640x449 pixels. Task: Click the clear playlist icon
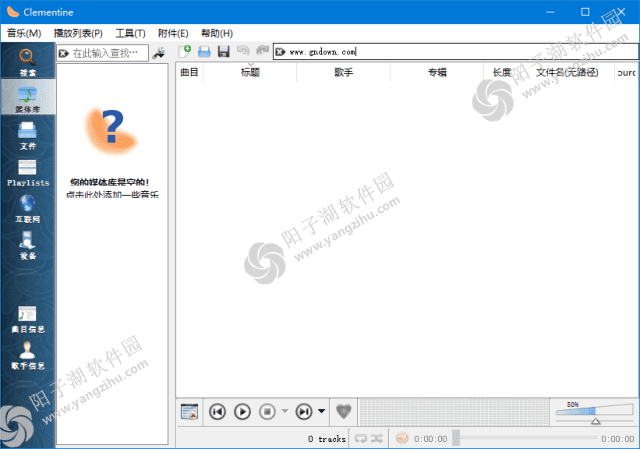click(x=189, y=411)
